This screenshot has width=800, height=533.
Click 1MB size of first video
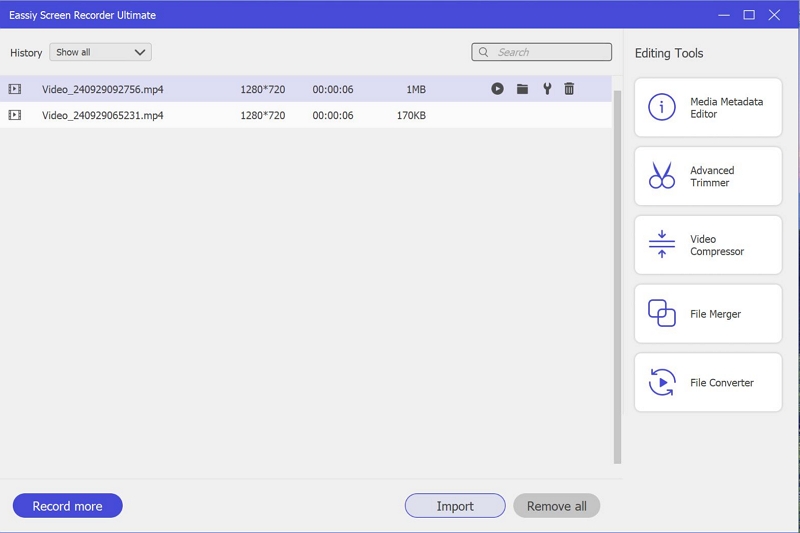(416, 89)
